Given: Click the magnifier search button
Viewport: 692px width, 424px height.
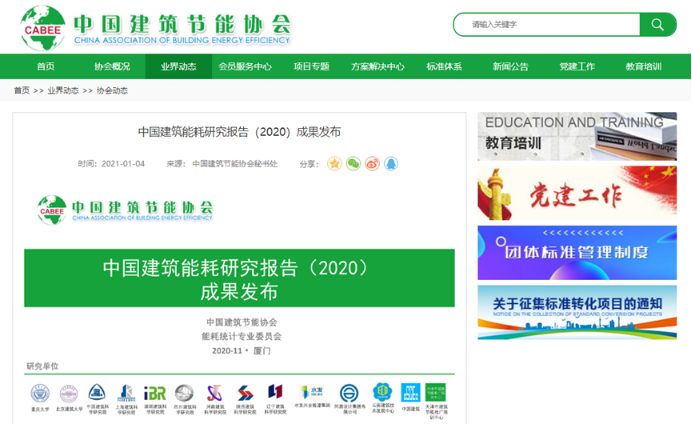Looking at the screenshot, I should [x=658, y=25].
